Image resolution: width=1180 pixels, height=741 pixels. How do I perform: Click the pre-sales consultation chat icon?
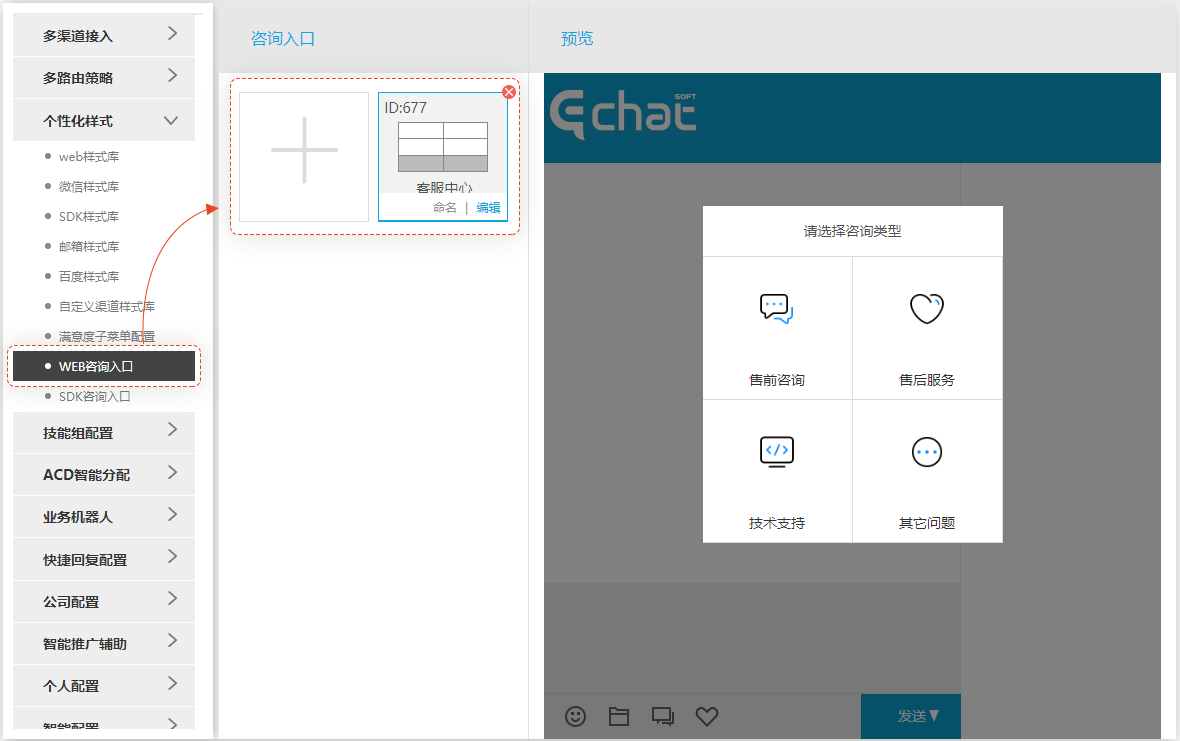[777, 308]
